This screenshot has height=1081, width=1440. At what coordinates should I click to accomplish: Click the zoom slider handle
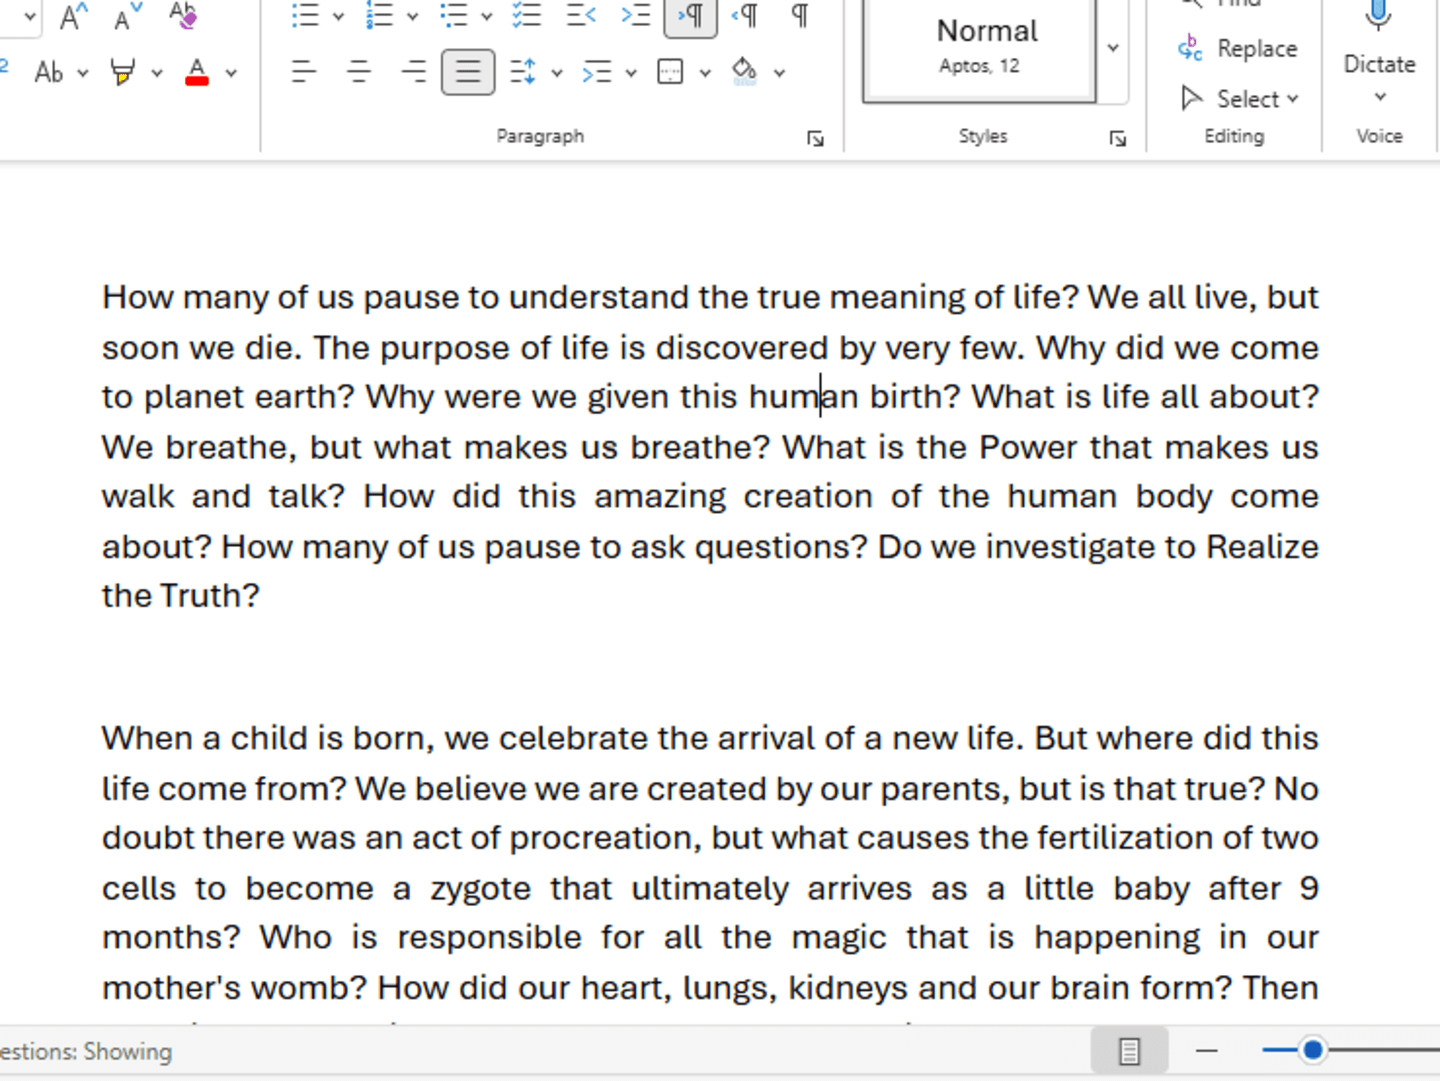(1313, 1050)
